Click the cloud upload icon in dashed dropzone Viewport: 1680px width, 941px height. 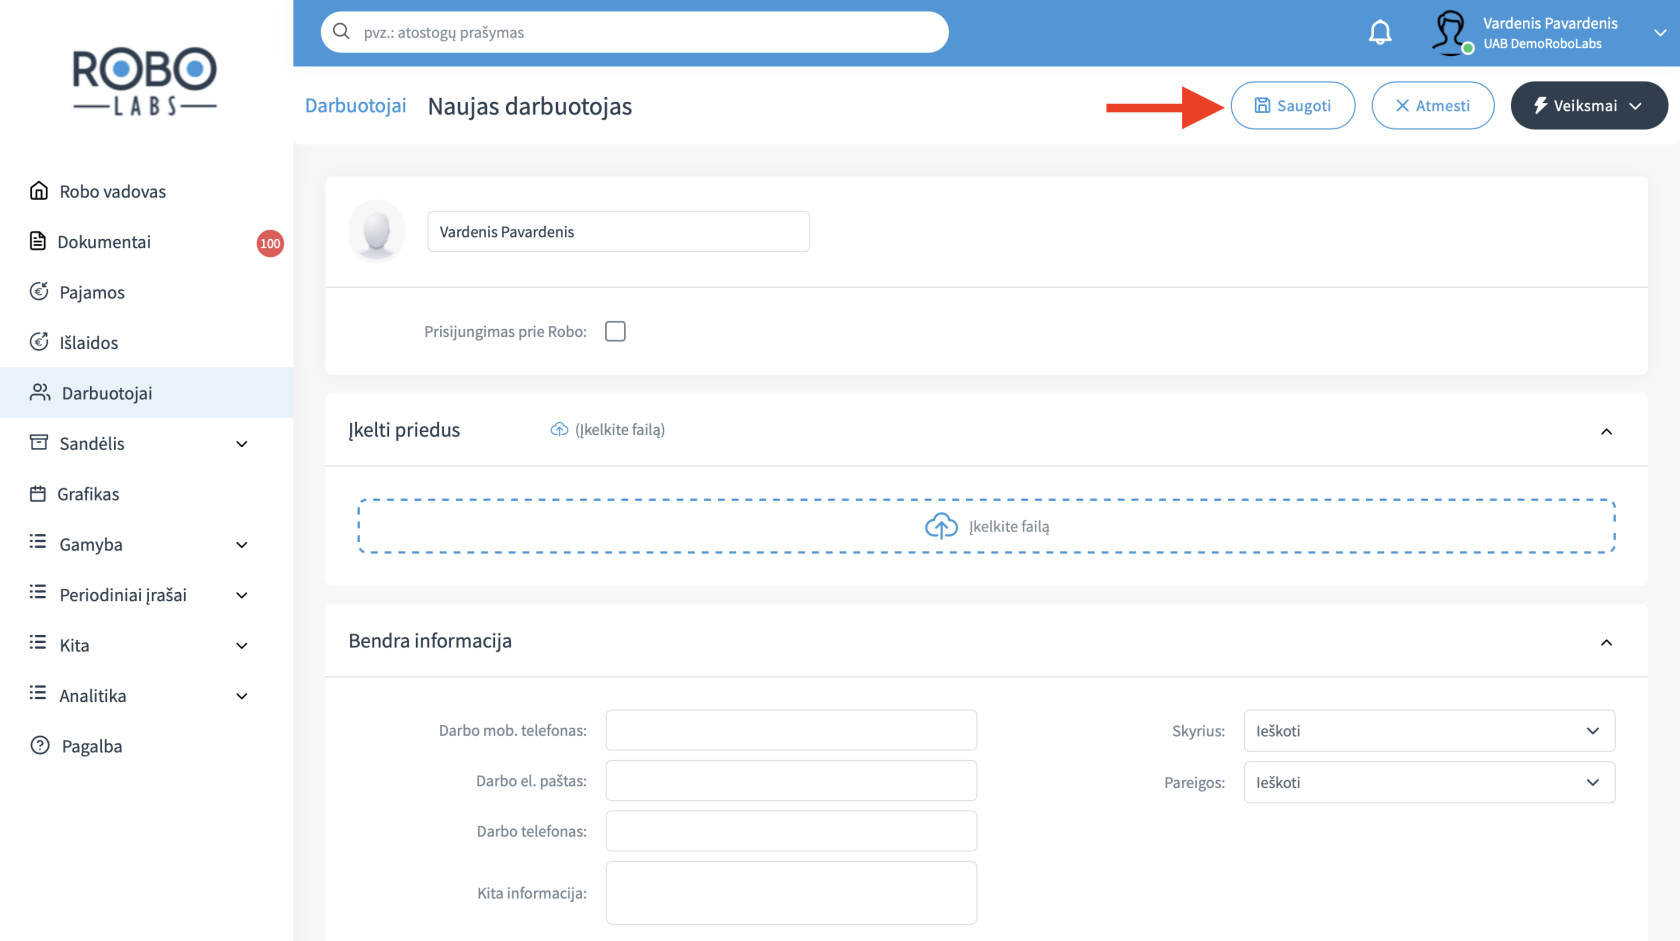click(x=941, y=526)
